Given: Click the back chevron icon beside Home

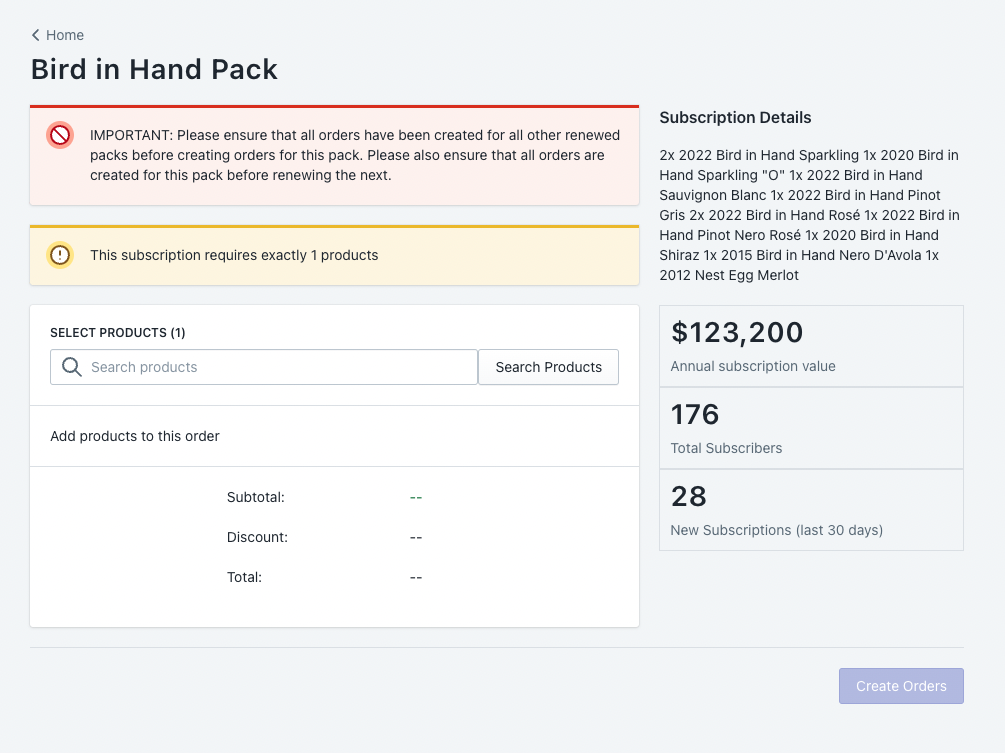Looking at the screenshot, I should pos(36,35).
